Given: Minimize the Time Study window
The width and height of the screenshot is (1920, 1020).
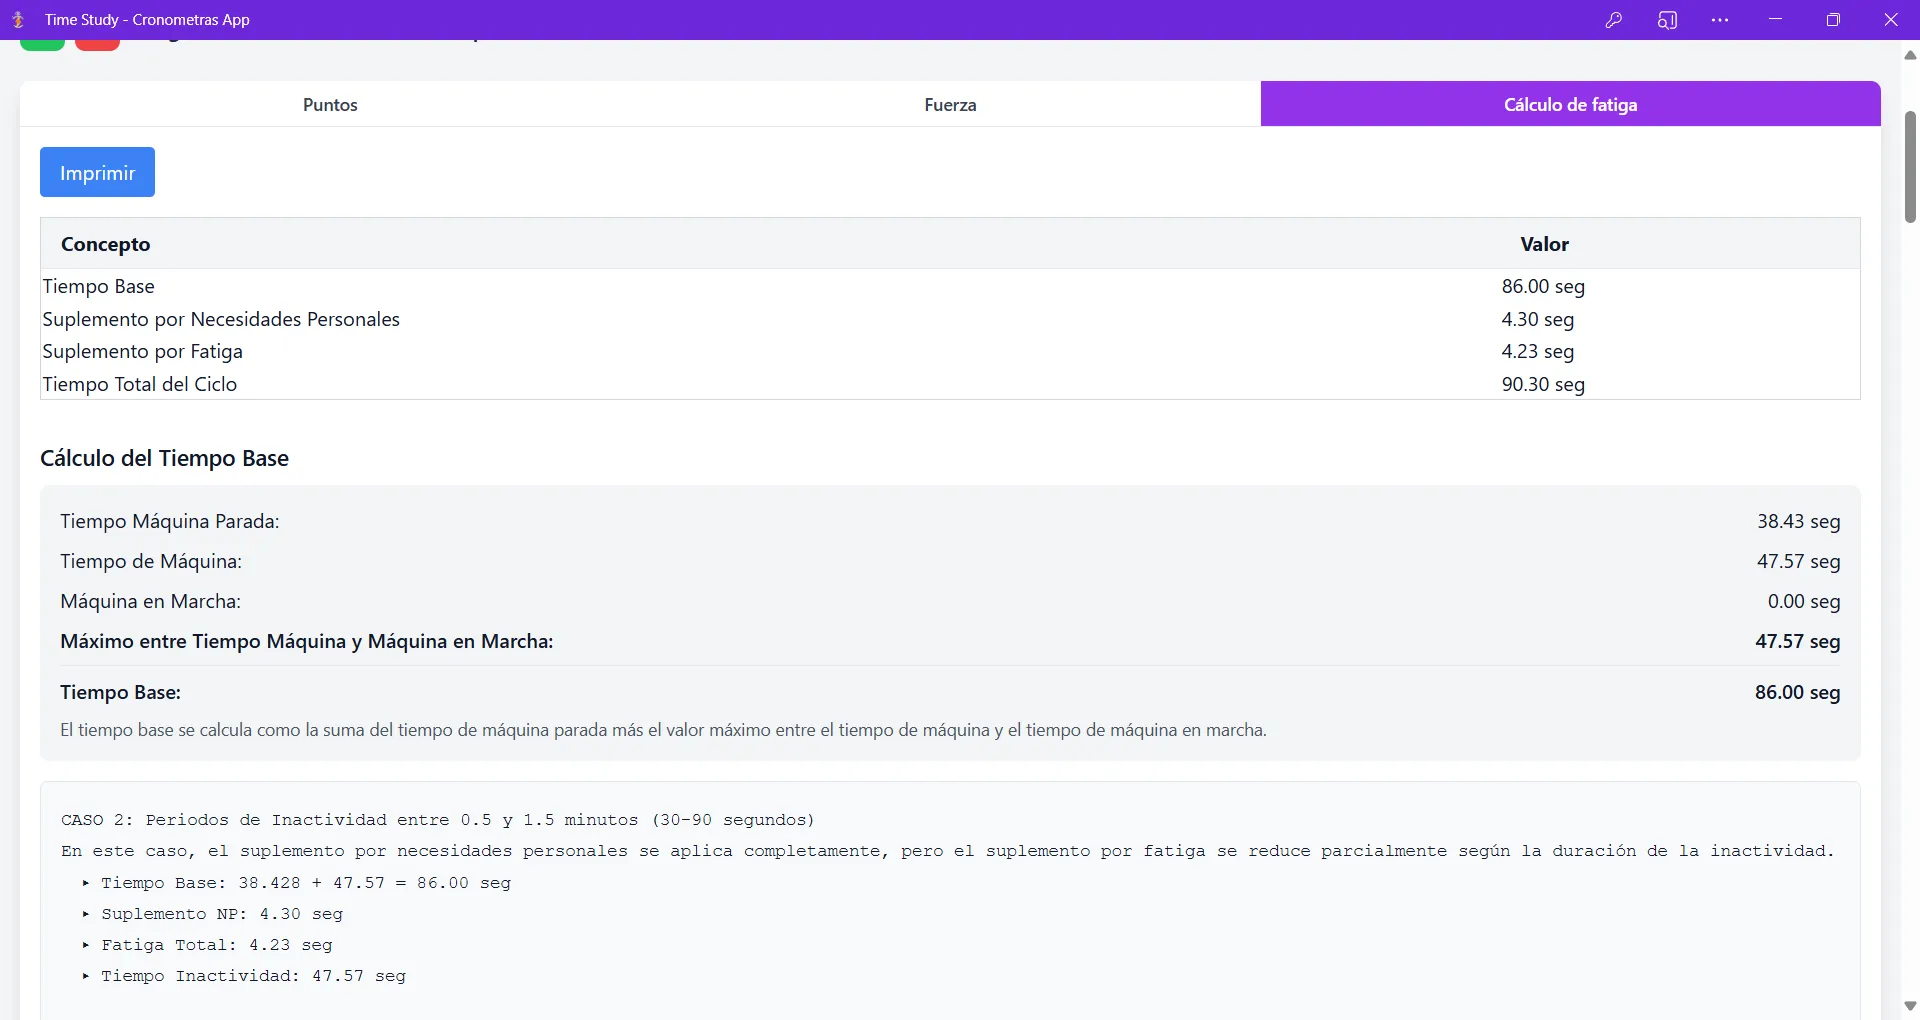Looking at the screenshot, I should 1776,20.
